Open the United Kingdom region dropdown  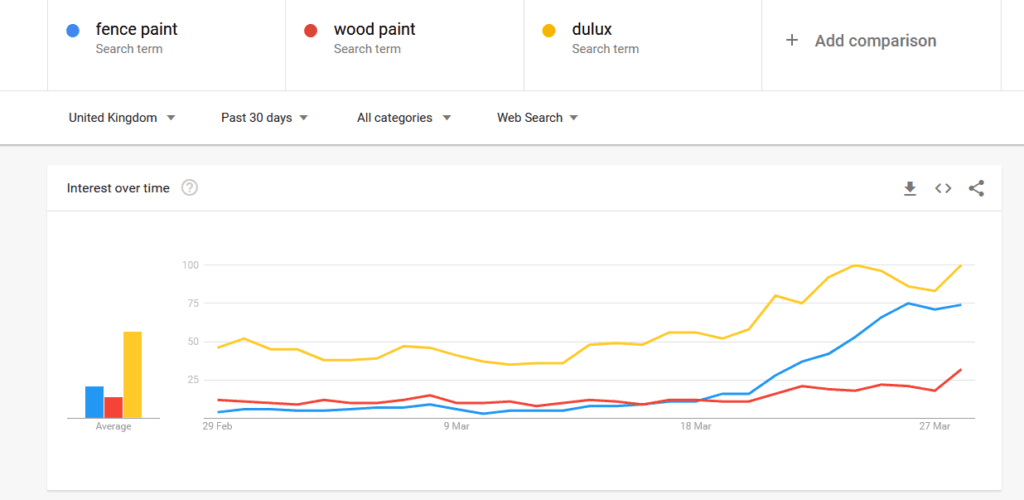pos(122,118)
